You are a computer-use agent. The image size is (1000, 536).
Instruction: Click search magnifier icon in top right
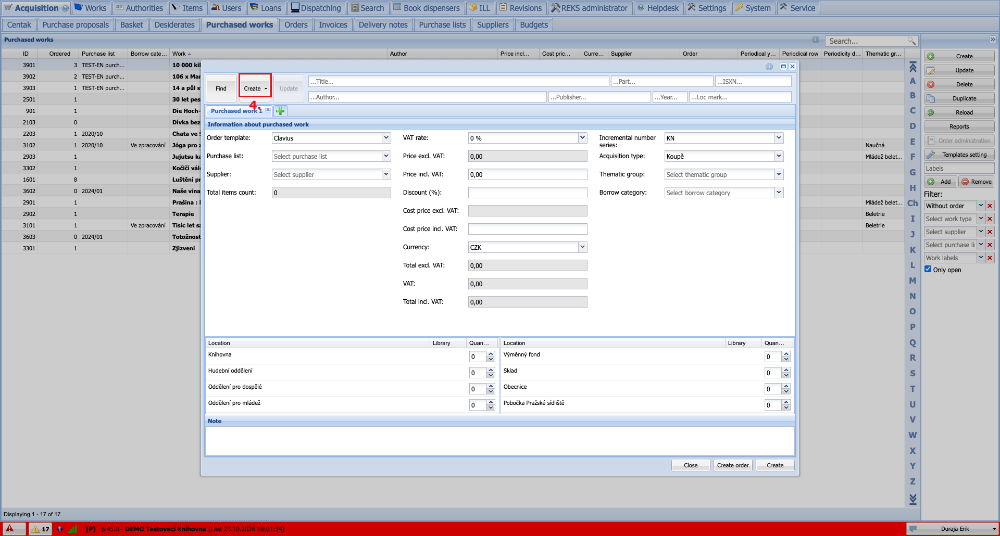pyautogui.click(x=912, y=41)
